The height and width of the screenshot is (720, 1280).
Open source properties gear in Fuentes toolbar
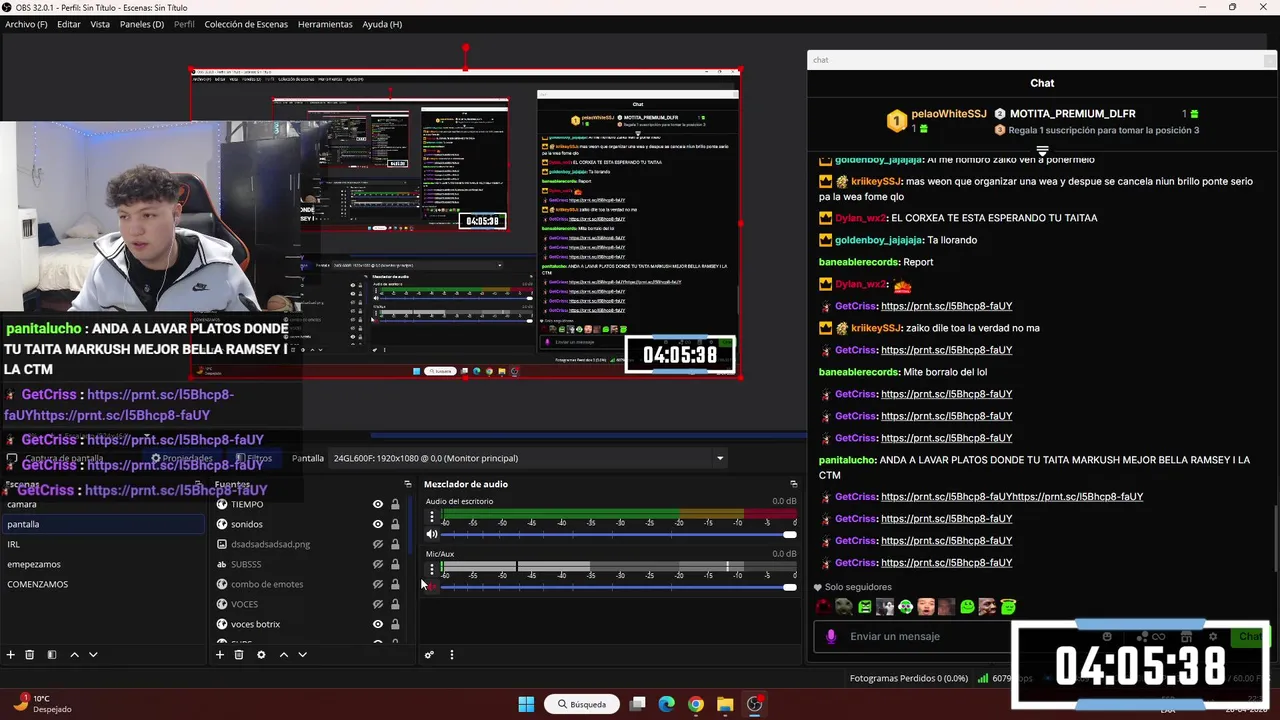tap(261, 655)
